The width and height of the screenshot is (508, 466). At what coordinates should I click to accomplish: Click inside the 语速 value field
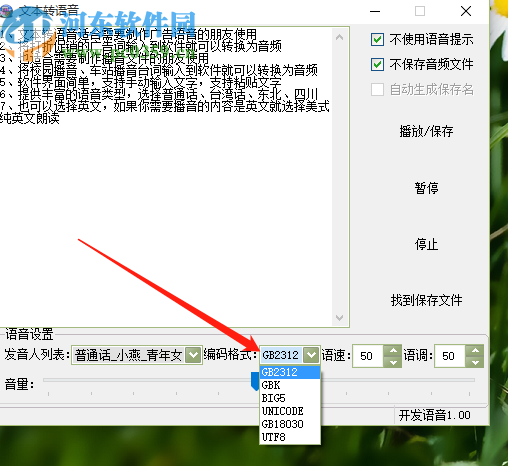[x=368, y=356]
